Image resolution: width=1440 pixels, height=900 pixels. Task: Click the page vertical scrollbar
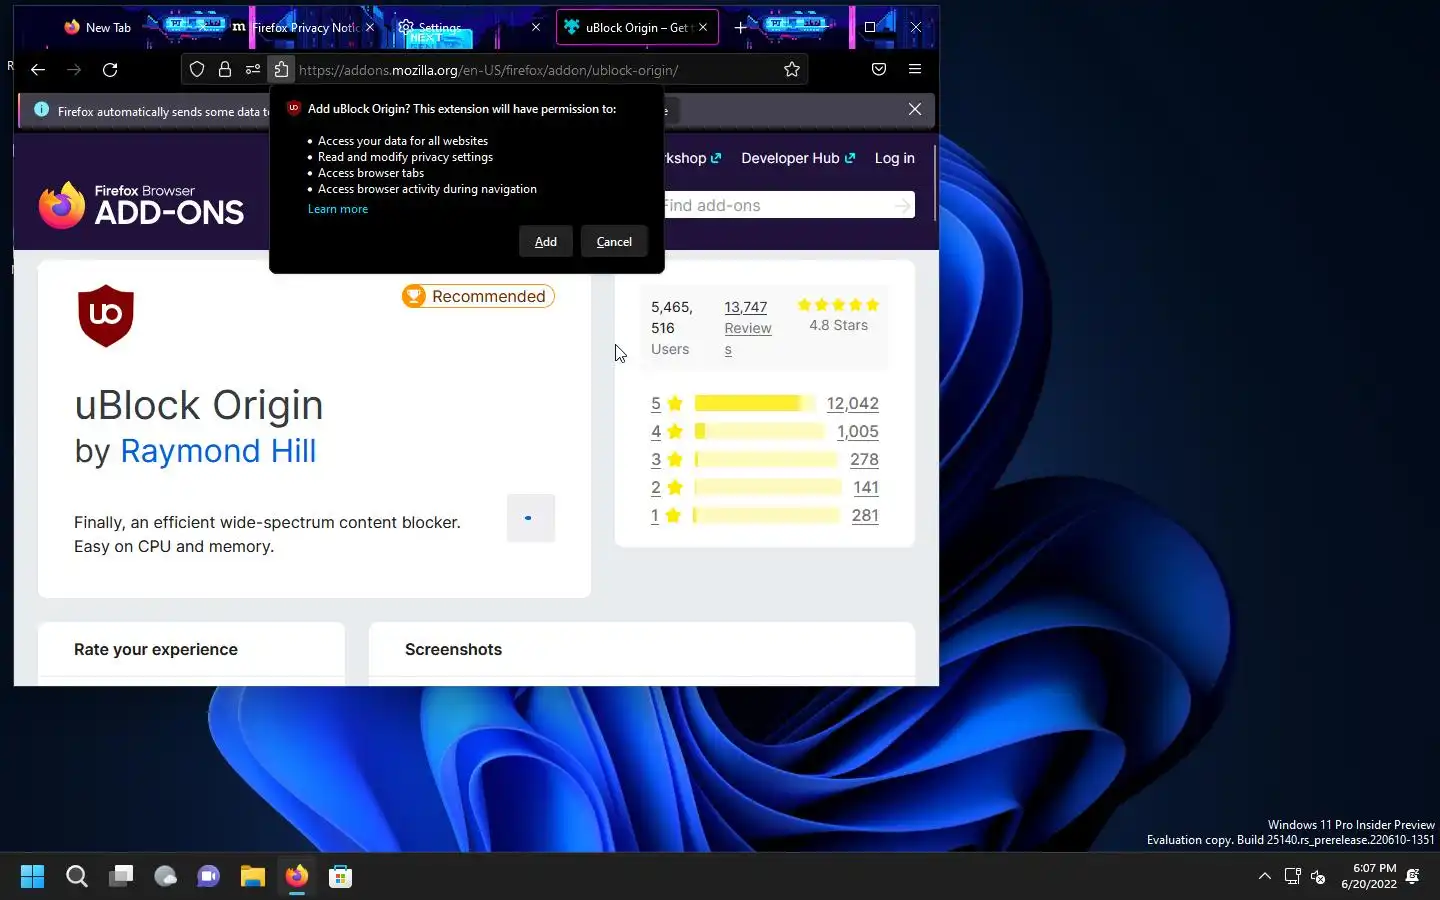(935, 182)
